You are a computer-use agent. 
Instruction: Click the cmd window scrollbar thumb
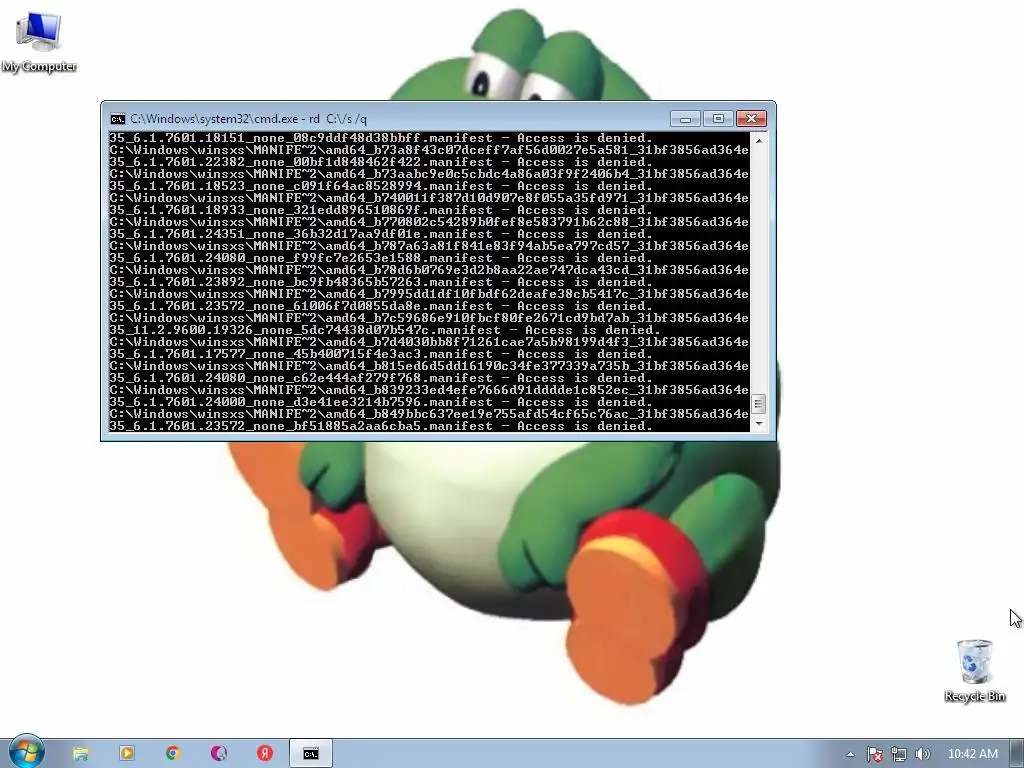tap(759, 404)
